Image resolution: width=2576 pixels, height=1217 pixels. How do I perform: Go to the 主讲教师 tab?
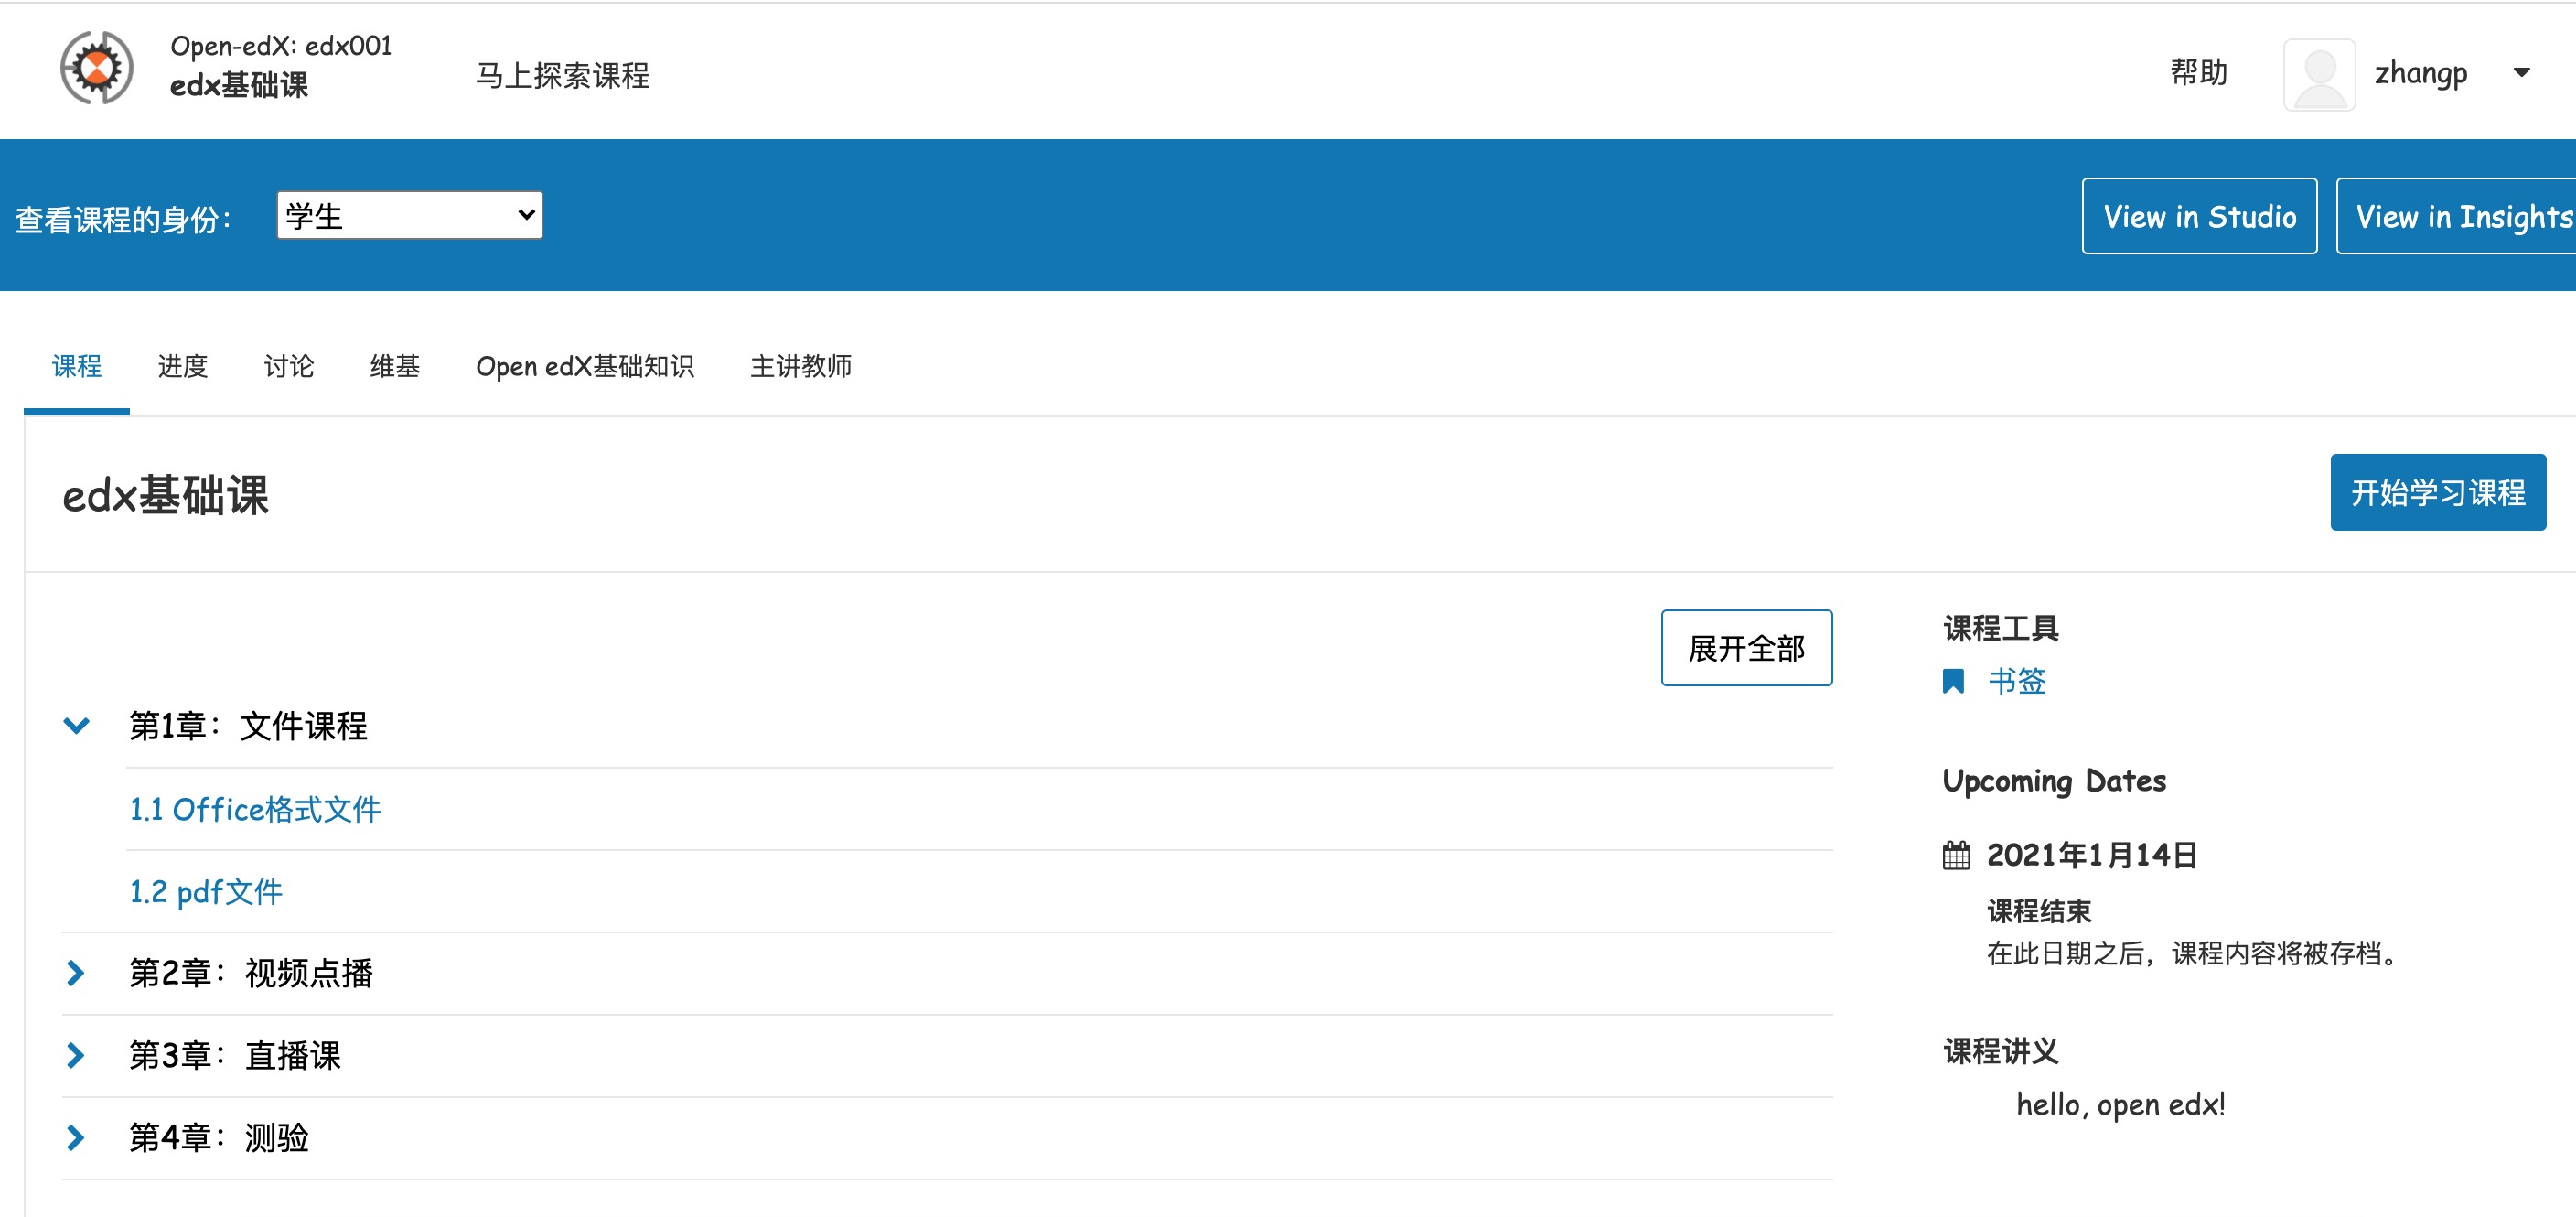pos(801,367)
